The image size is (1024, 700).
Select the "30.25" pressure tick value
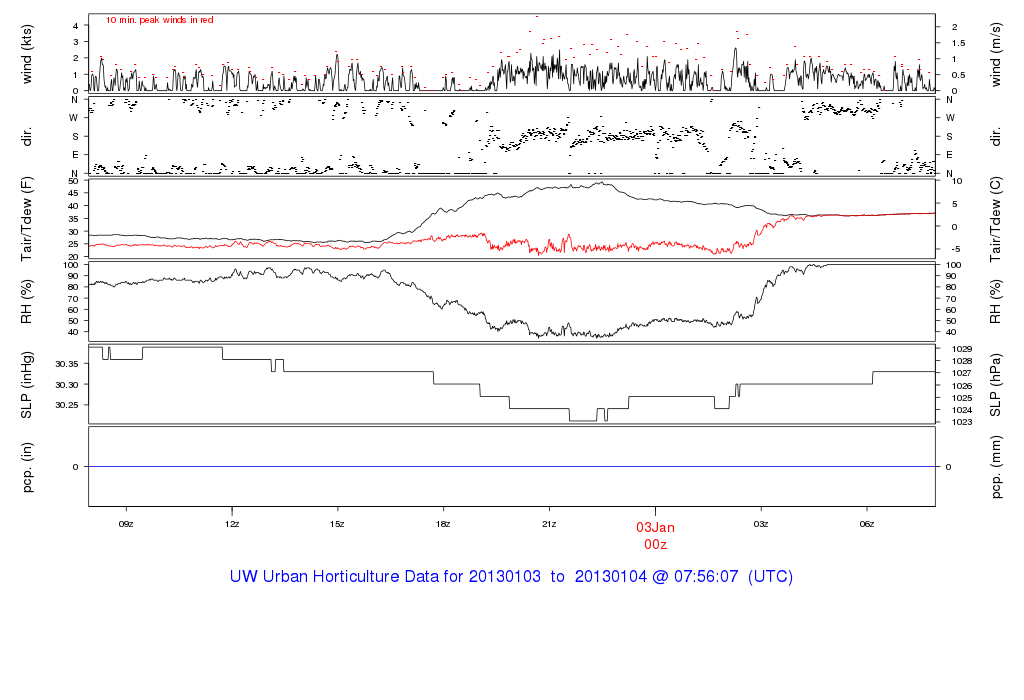67,406
